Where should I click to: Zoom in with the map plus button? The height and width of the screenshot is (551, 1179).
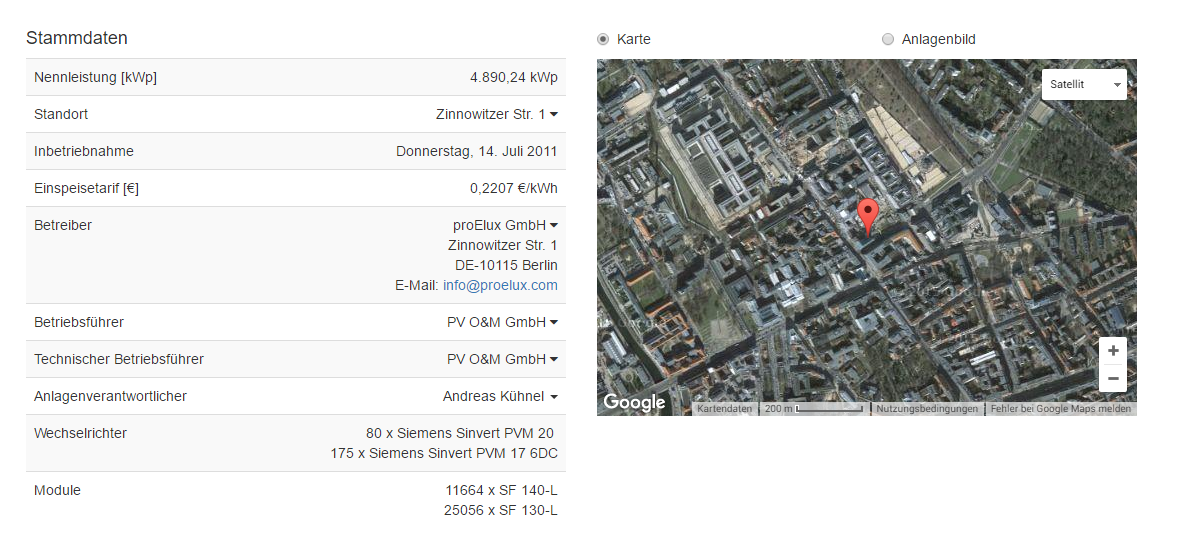[x=1113, y=351]
